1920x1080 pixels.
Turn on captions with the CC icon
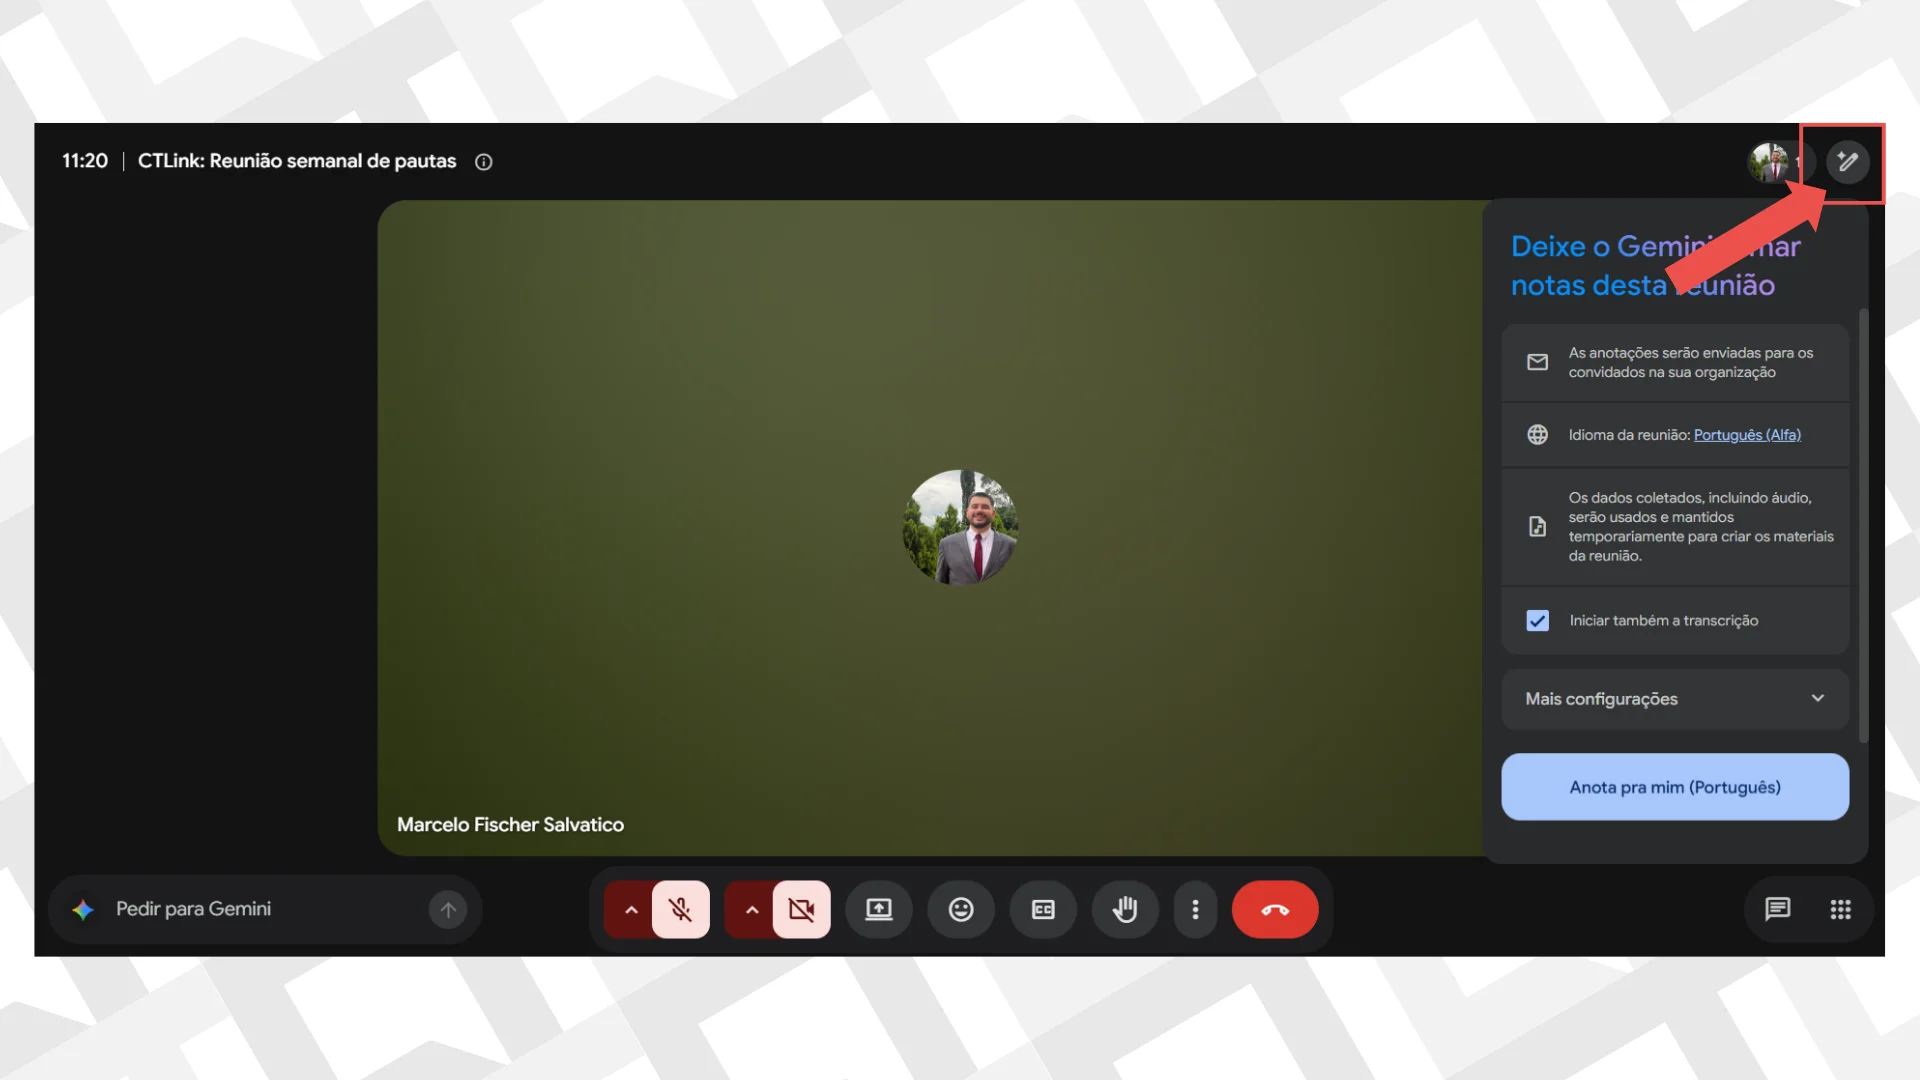pyautogui.click(x=1043, y=909)
